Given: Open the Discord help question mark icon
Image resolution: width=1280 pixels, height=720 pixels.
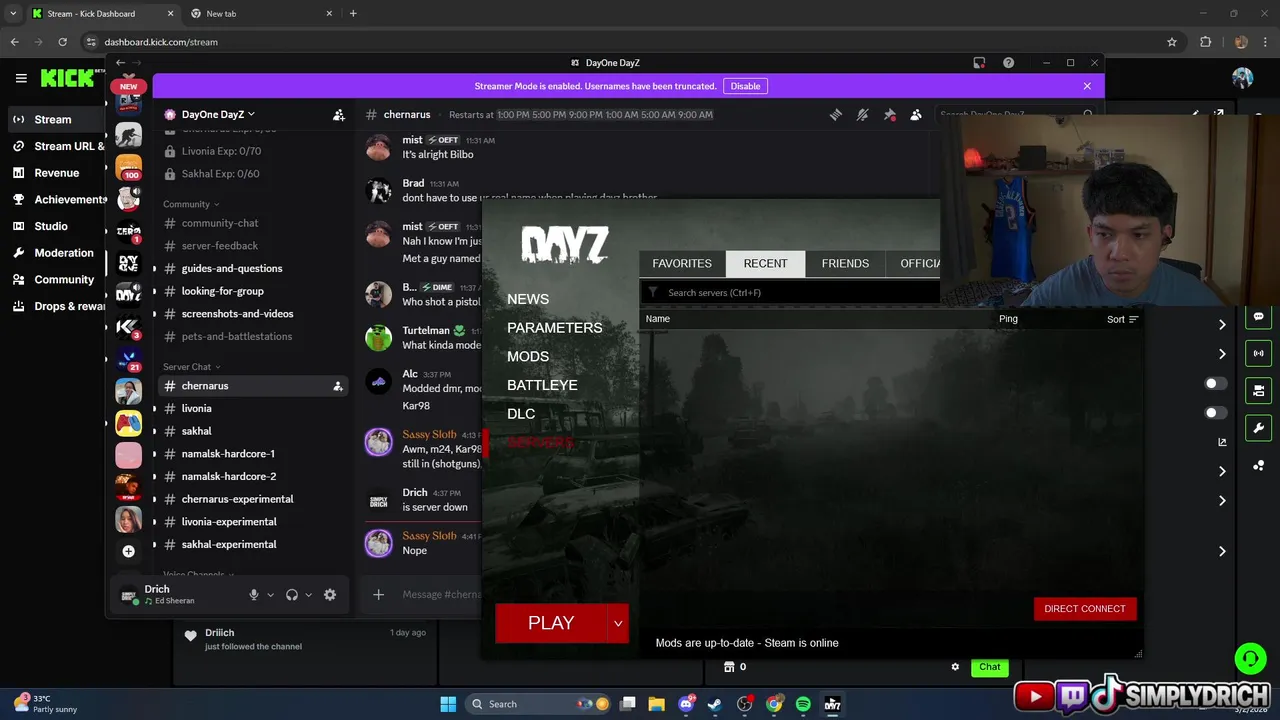Looking at the screenshot, I should point(1009,63).
